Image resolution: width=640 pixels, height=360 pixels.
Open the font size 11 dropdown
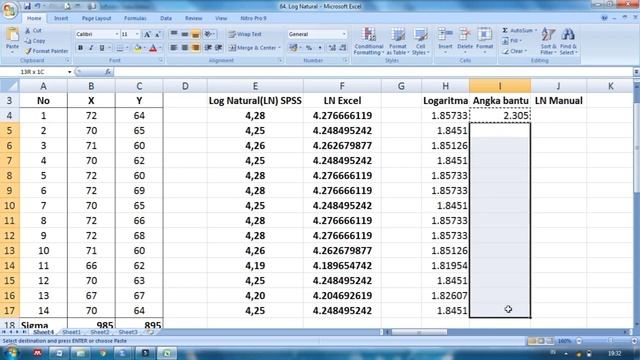137,34
